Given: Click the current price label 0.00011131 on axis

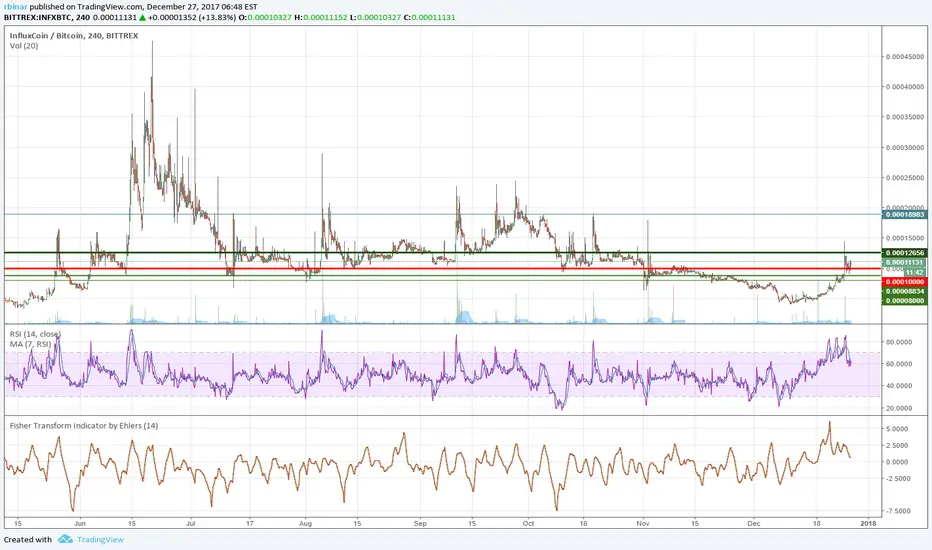Looking at the screenshot, I should pos(905,262).
